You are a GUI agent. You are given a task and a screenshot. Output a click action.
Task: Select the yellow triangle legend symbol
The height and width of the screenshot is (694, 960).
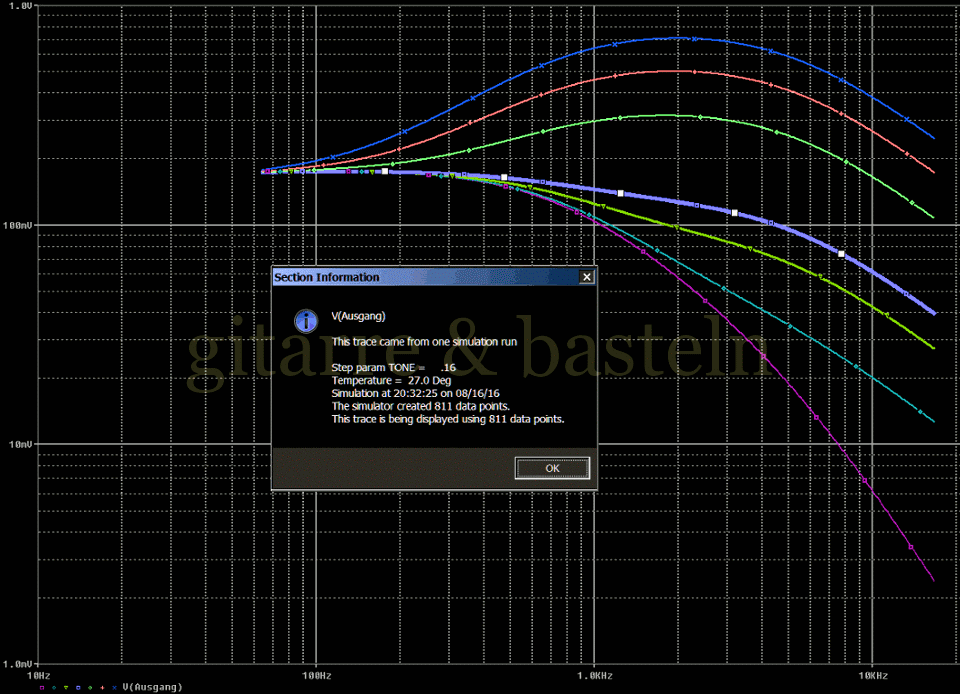pyautogui.click(x=66, y=688)
